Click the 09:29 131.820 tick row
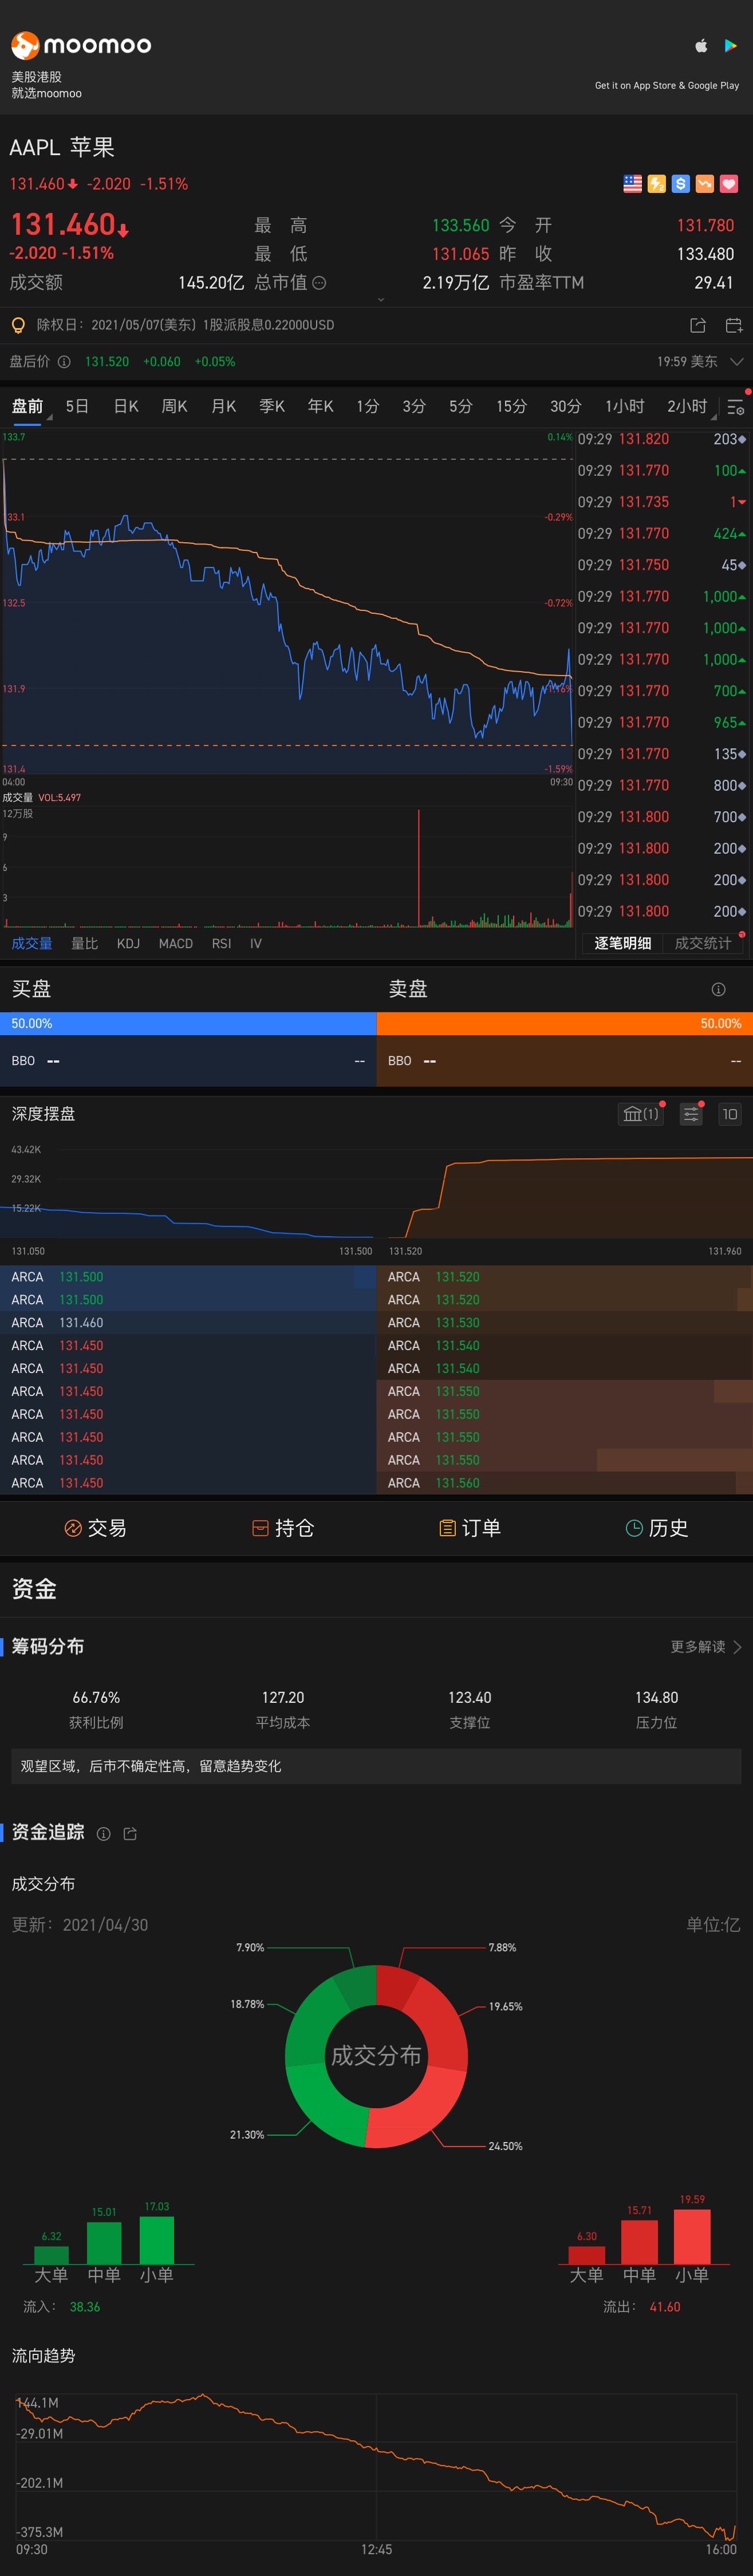 pos(662,439)
